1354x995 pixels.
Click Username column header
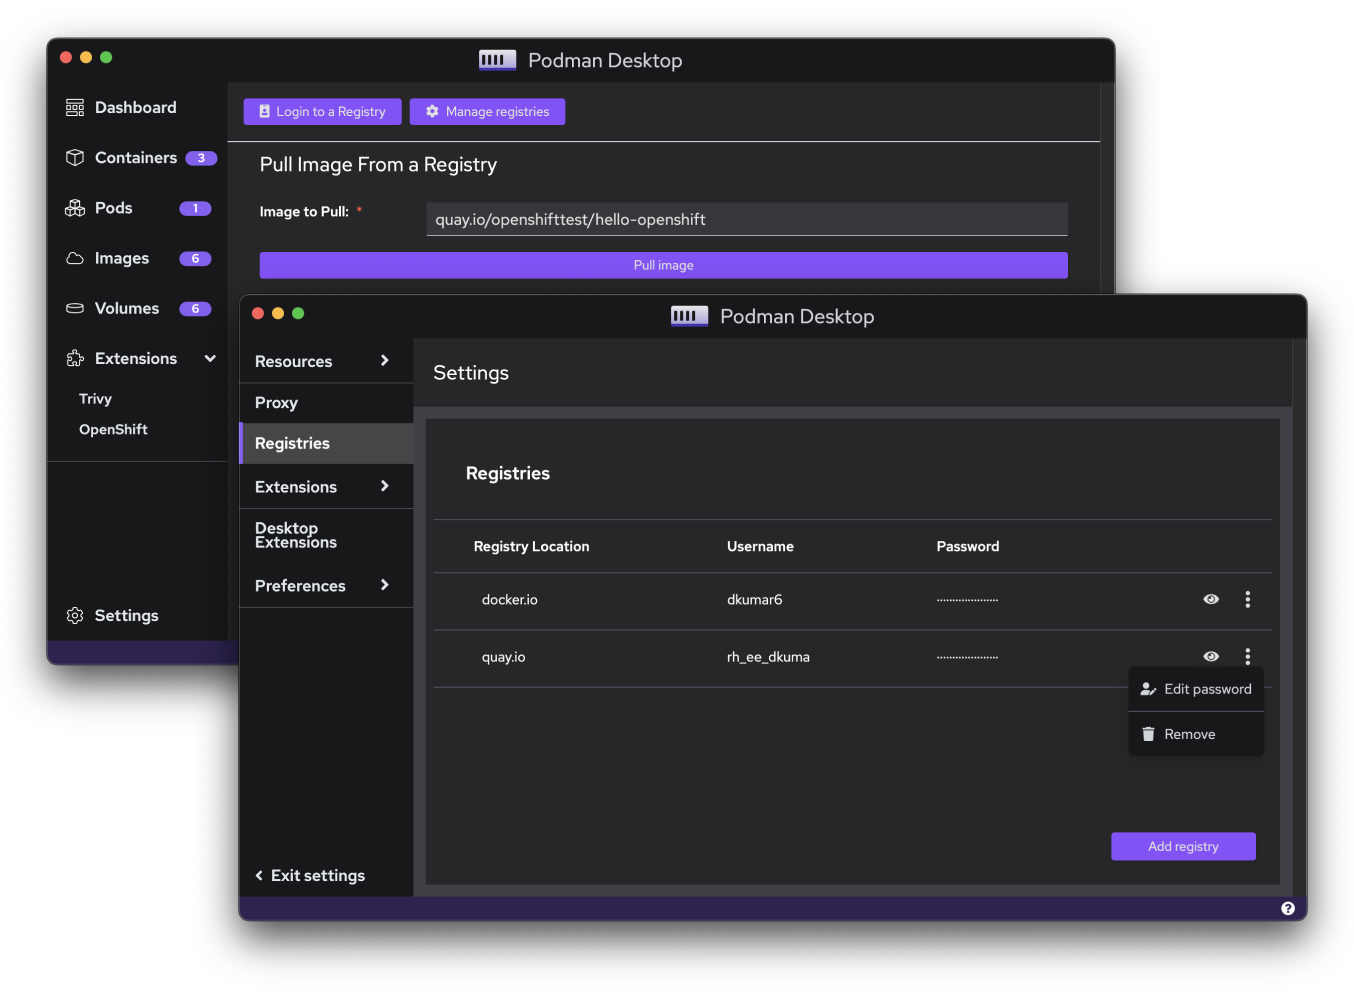tap(760, 546)
